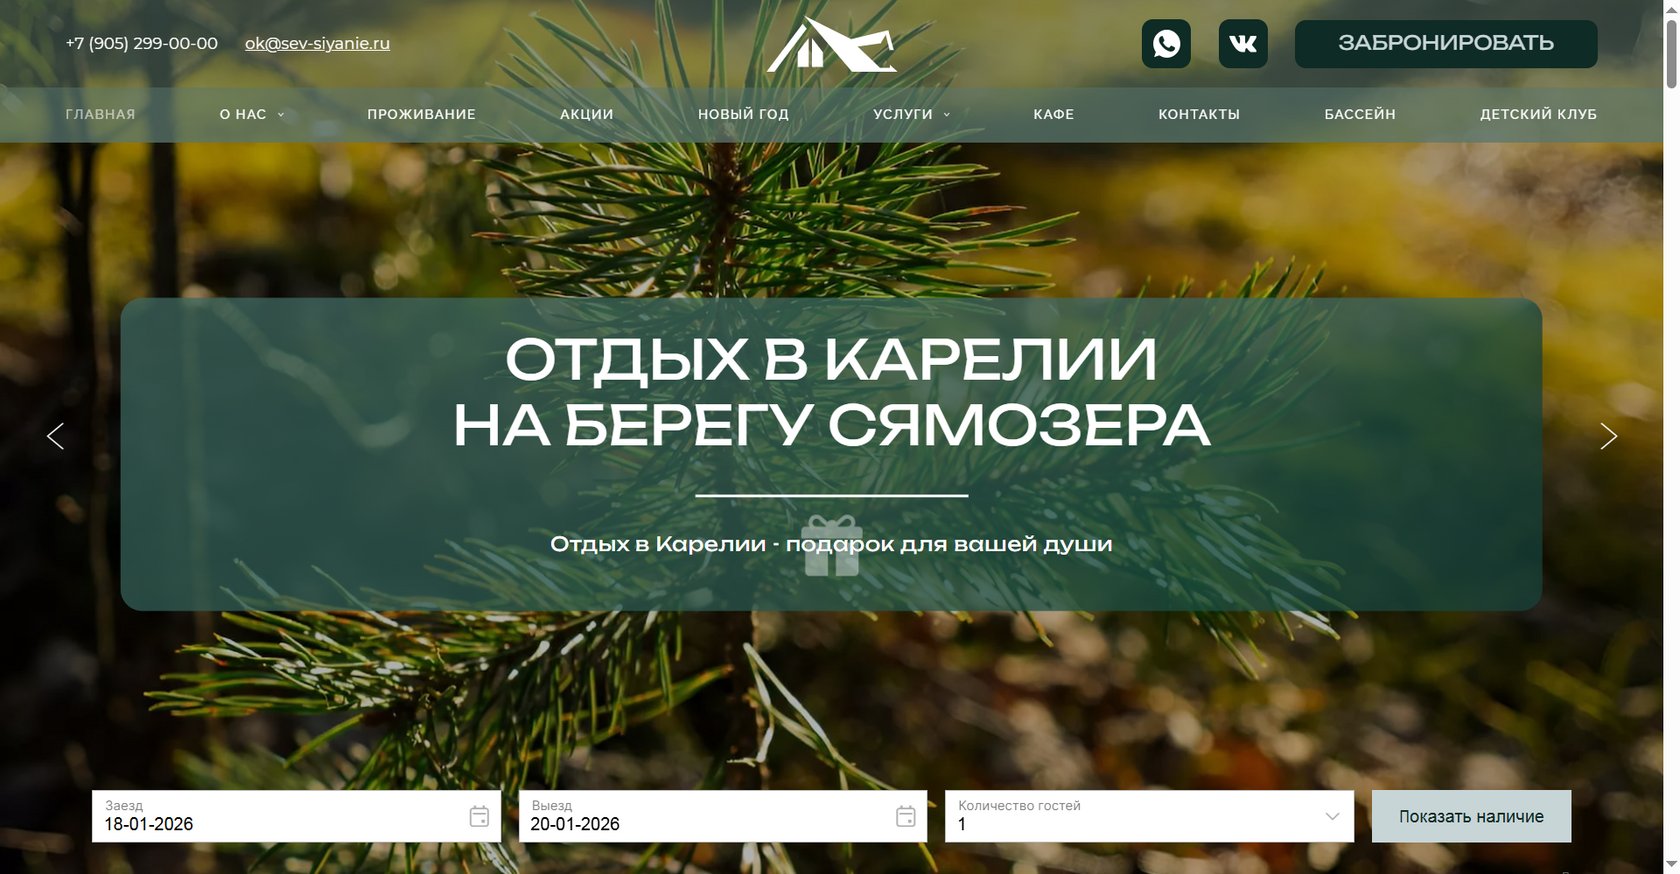Open the 'Главная' menu item
Screen dimensions: 1680x874
(100, 114)
